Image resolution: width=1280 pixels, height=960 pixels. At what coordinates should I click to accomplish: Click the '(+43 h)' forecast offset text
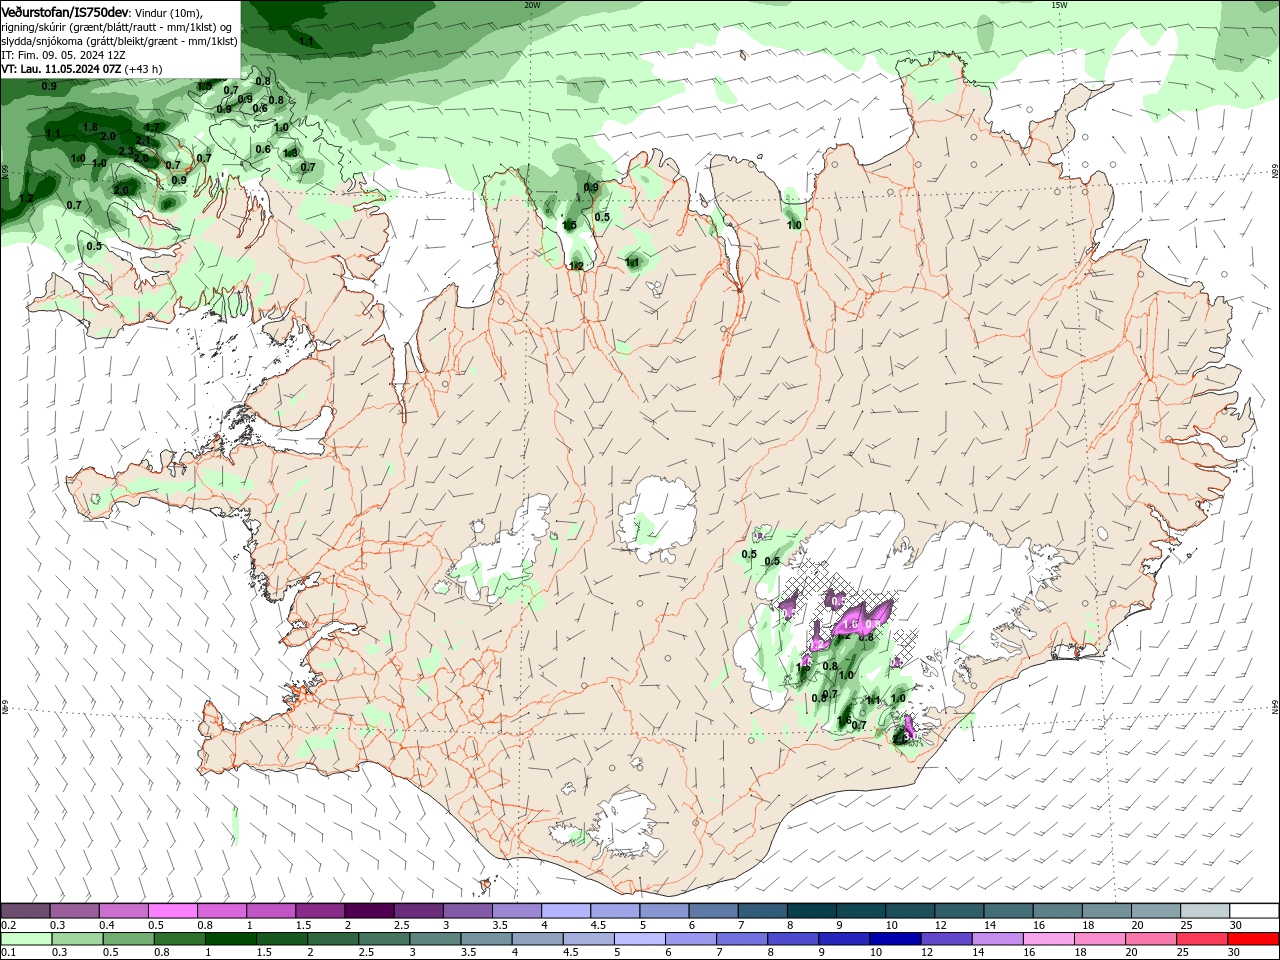[x=144, y=69]
